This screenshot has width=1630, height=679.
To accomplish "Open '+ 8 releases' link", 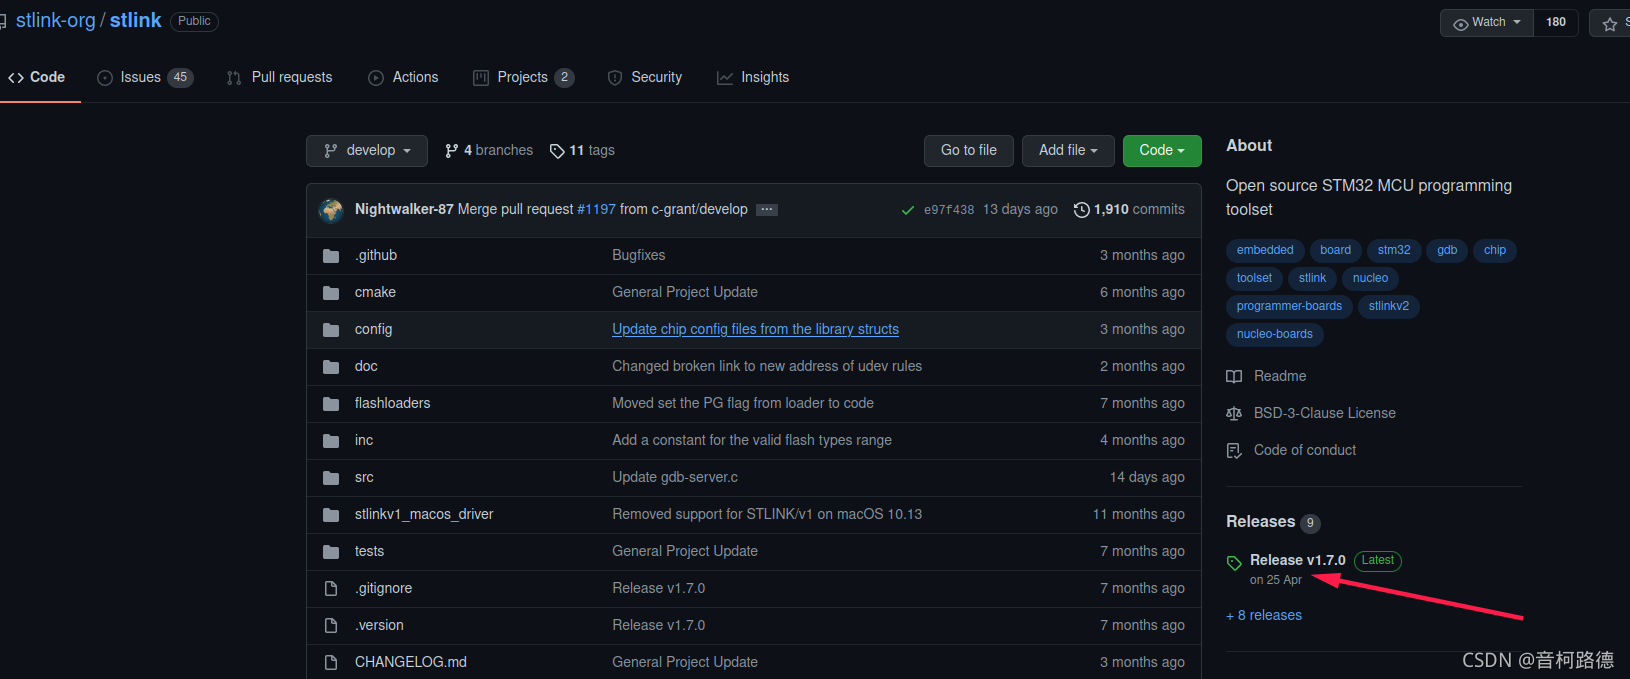I will pos(1264,616).
